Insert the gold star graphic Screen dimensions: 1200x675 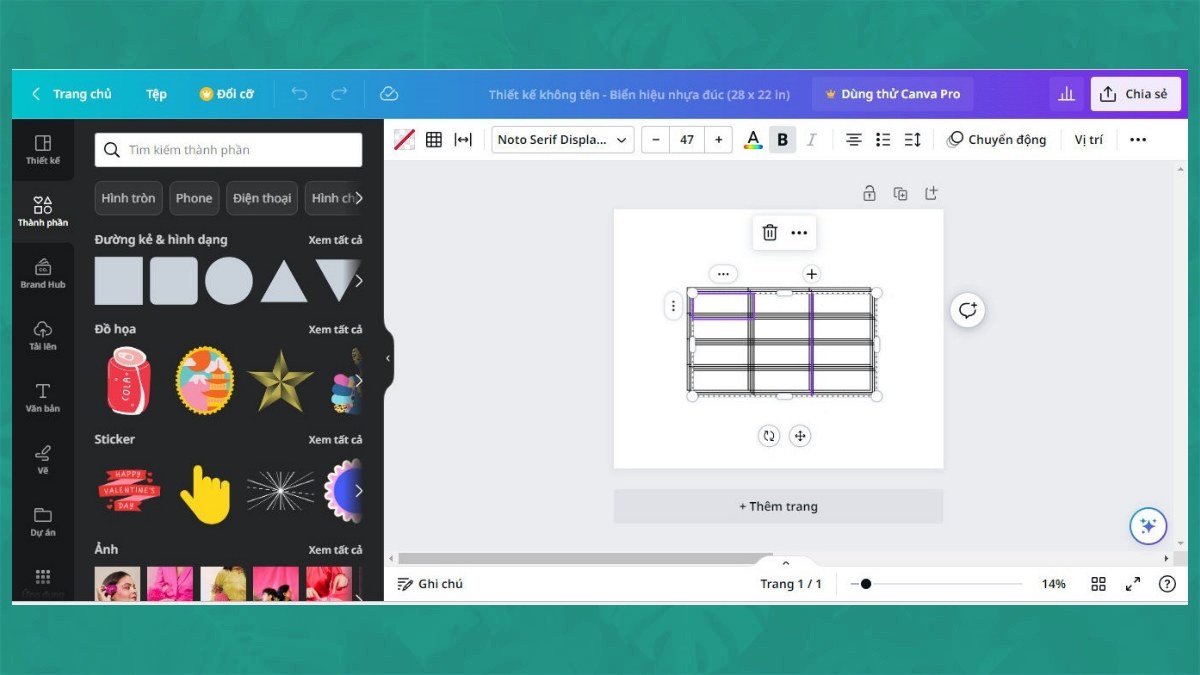pyautogui.click(x=280, y=381)
